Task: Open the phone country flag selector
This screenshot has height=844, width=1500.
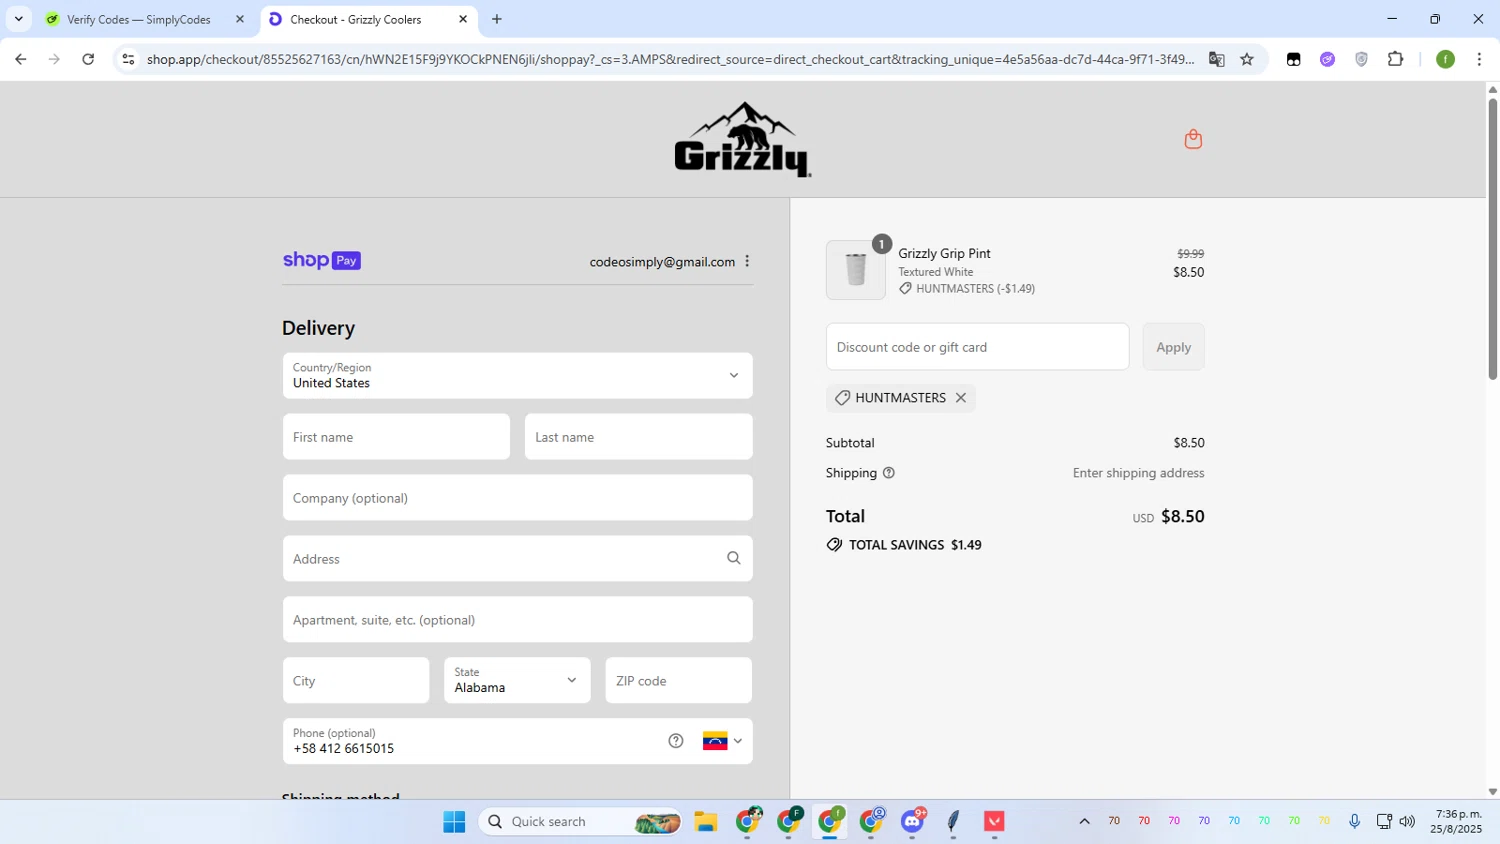Action: click(722, 741)
